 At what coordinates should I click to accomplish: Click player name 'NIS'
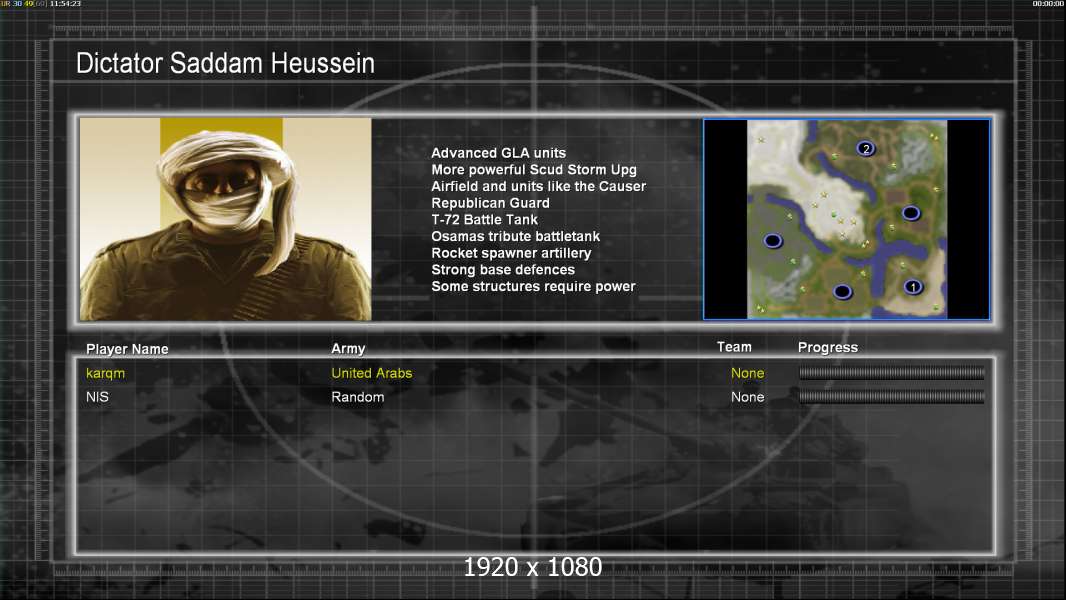97,397
